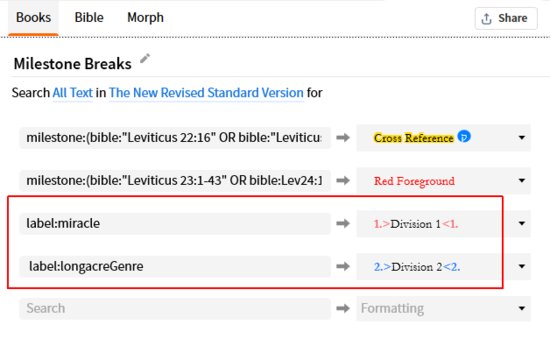
Task: Click The New Revised Standard Version link
Action: pos(206,93)
